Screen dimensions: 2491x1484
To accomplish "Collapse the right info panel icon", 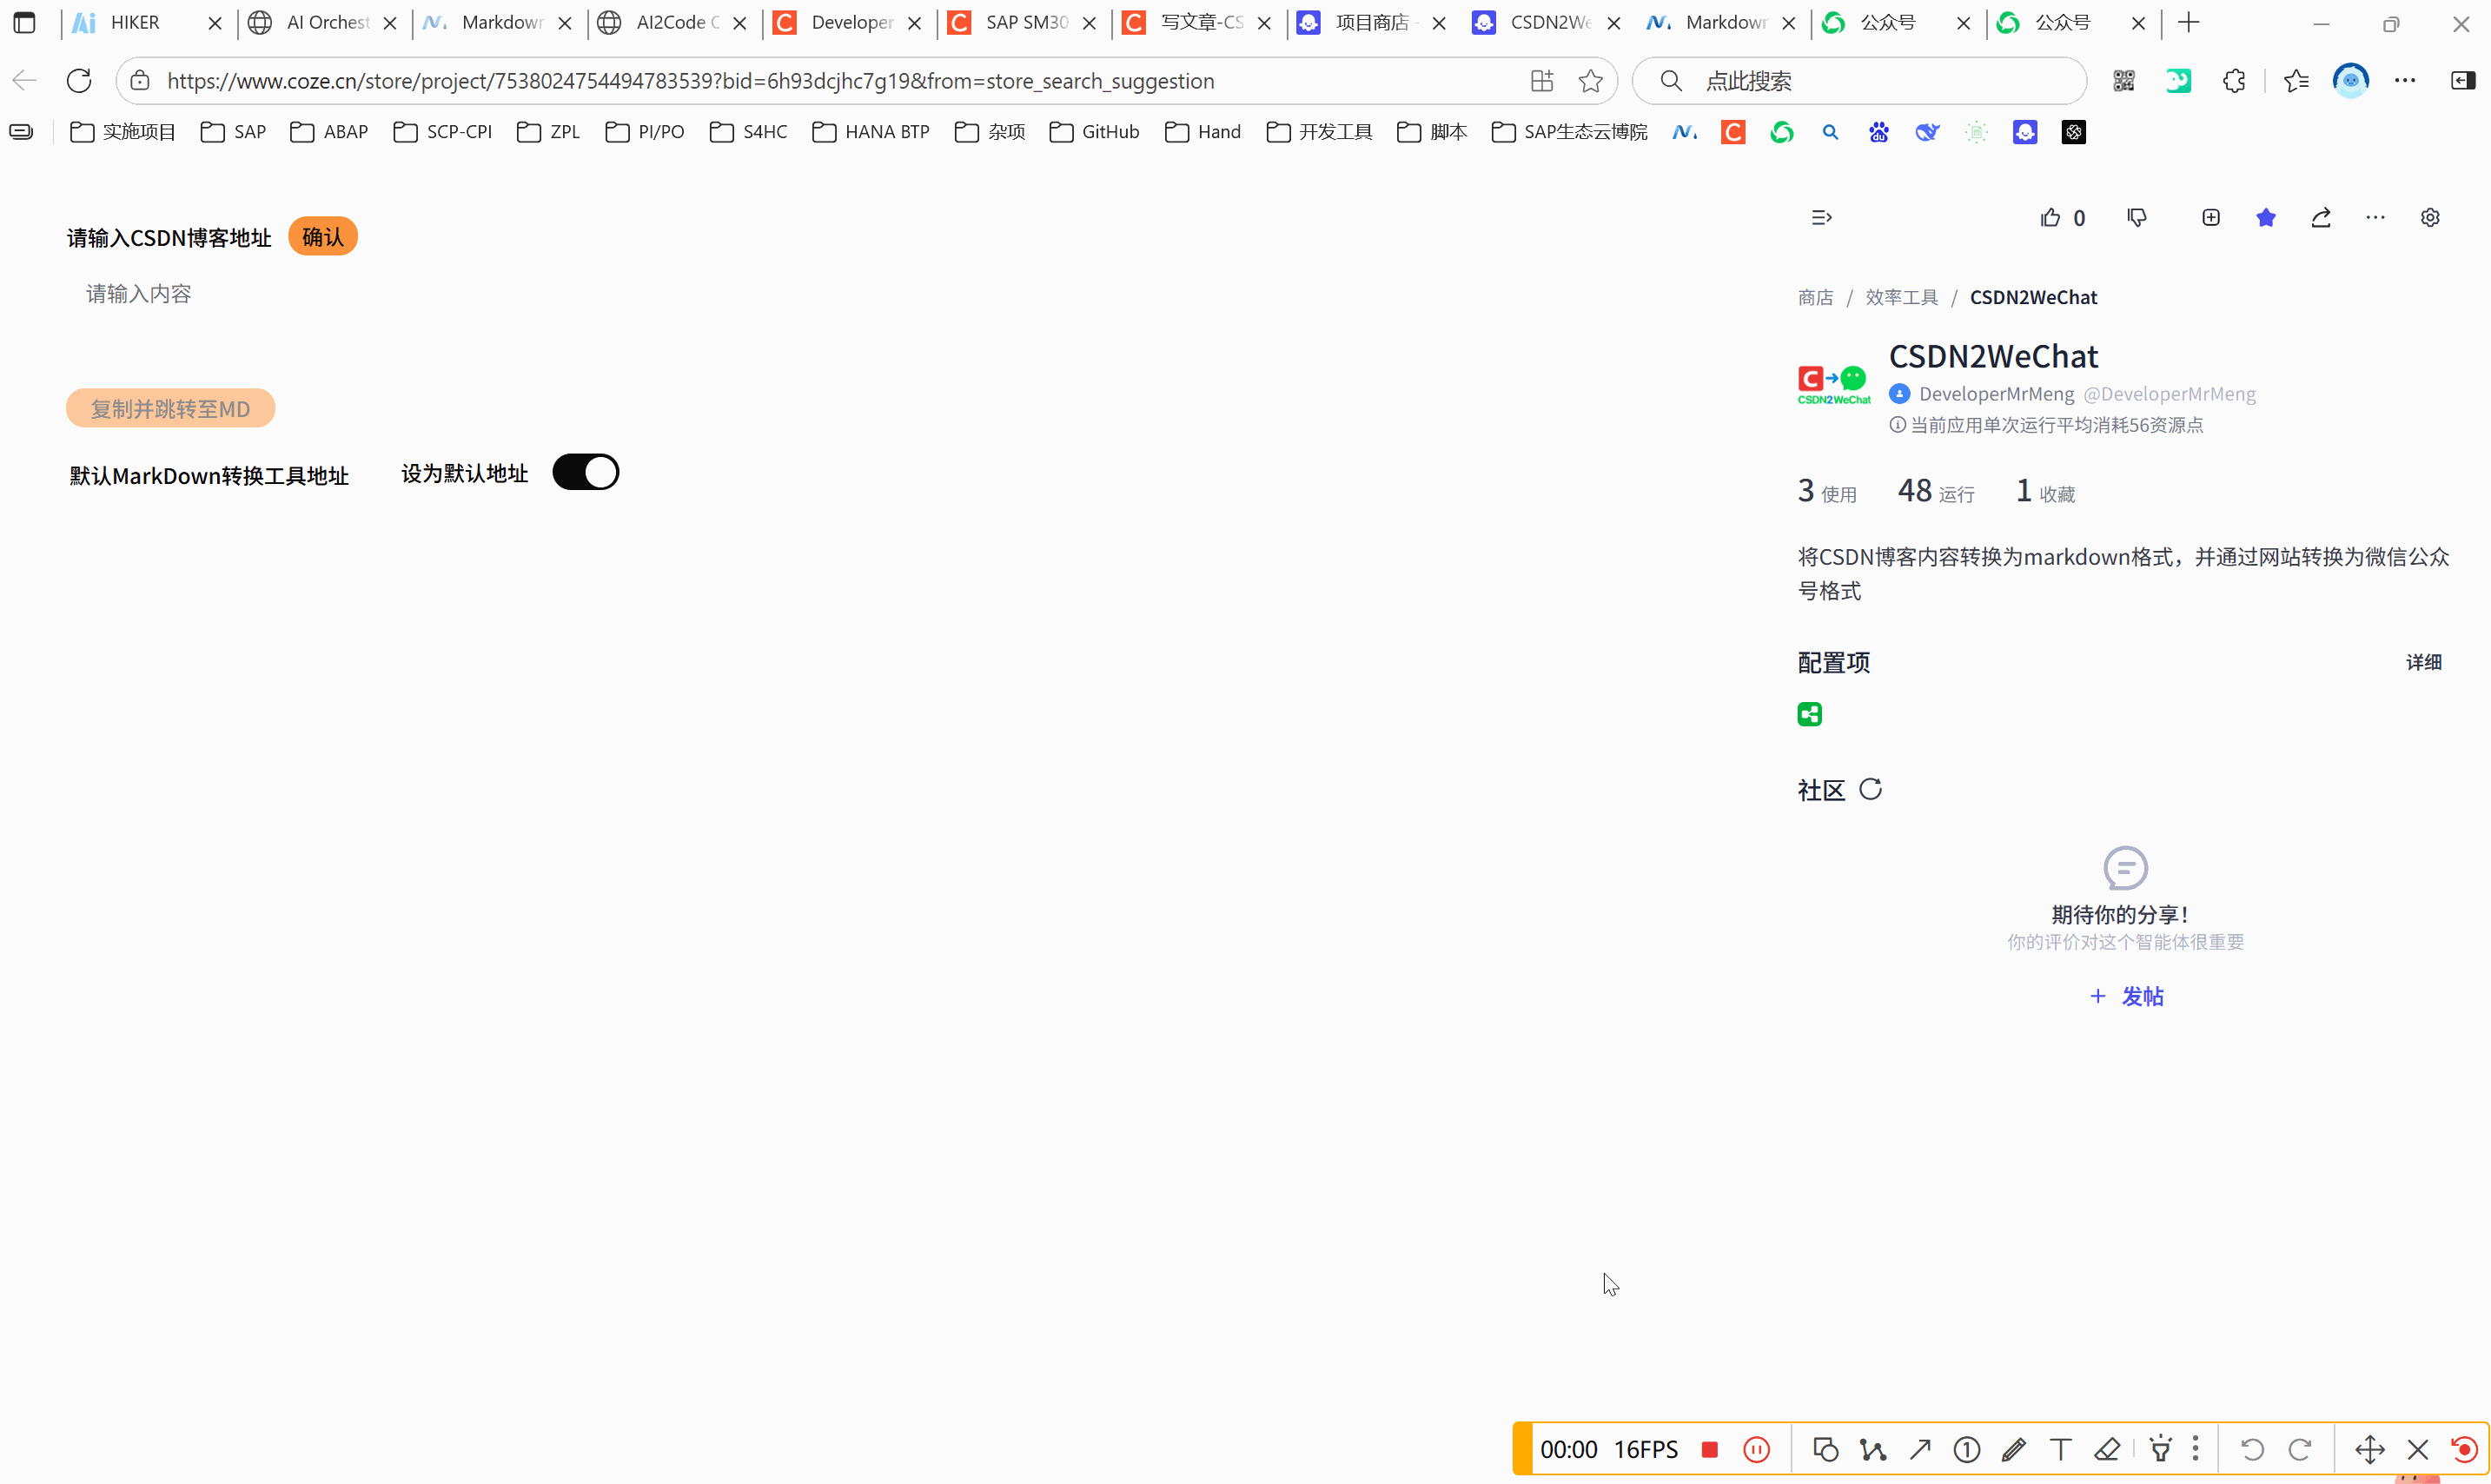I will pos(1821,217).
